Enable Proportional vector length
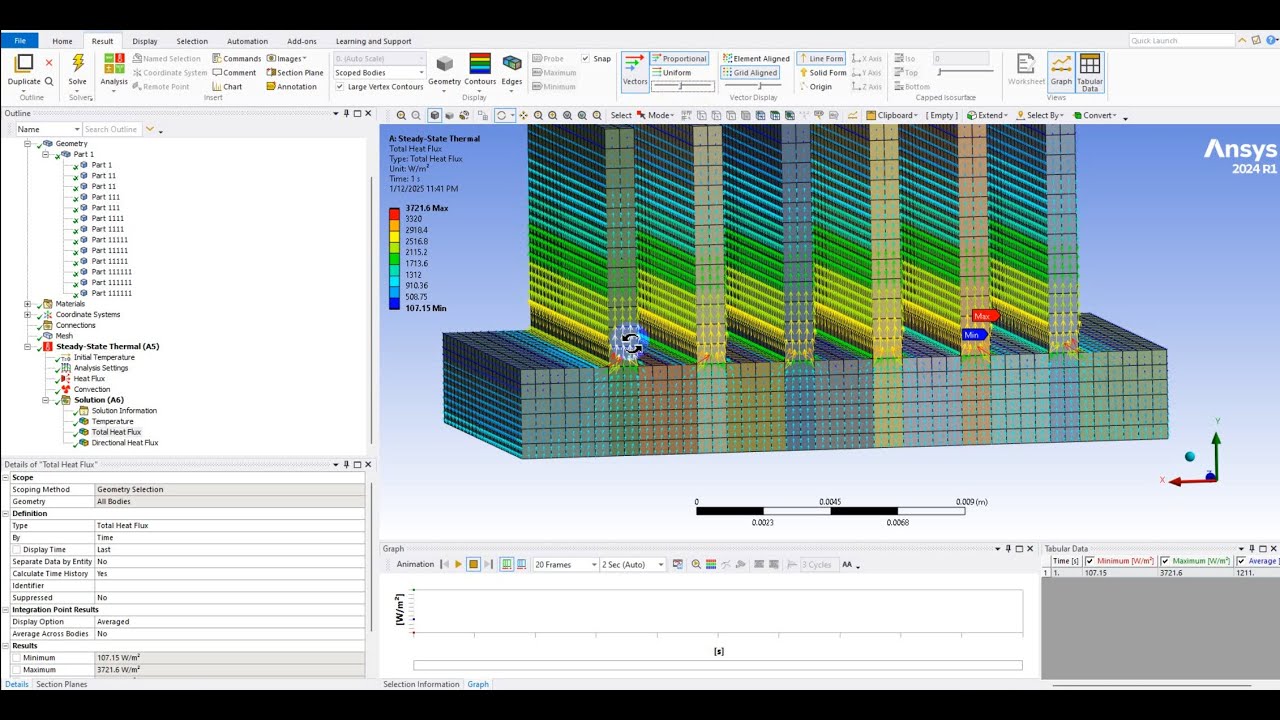1280x720 pixels. coord(680,59)
